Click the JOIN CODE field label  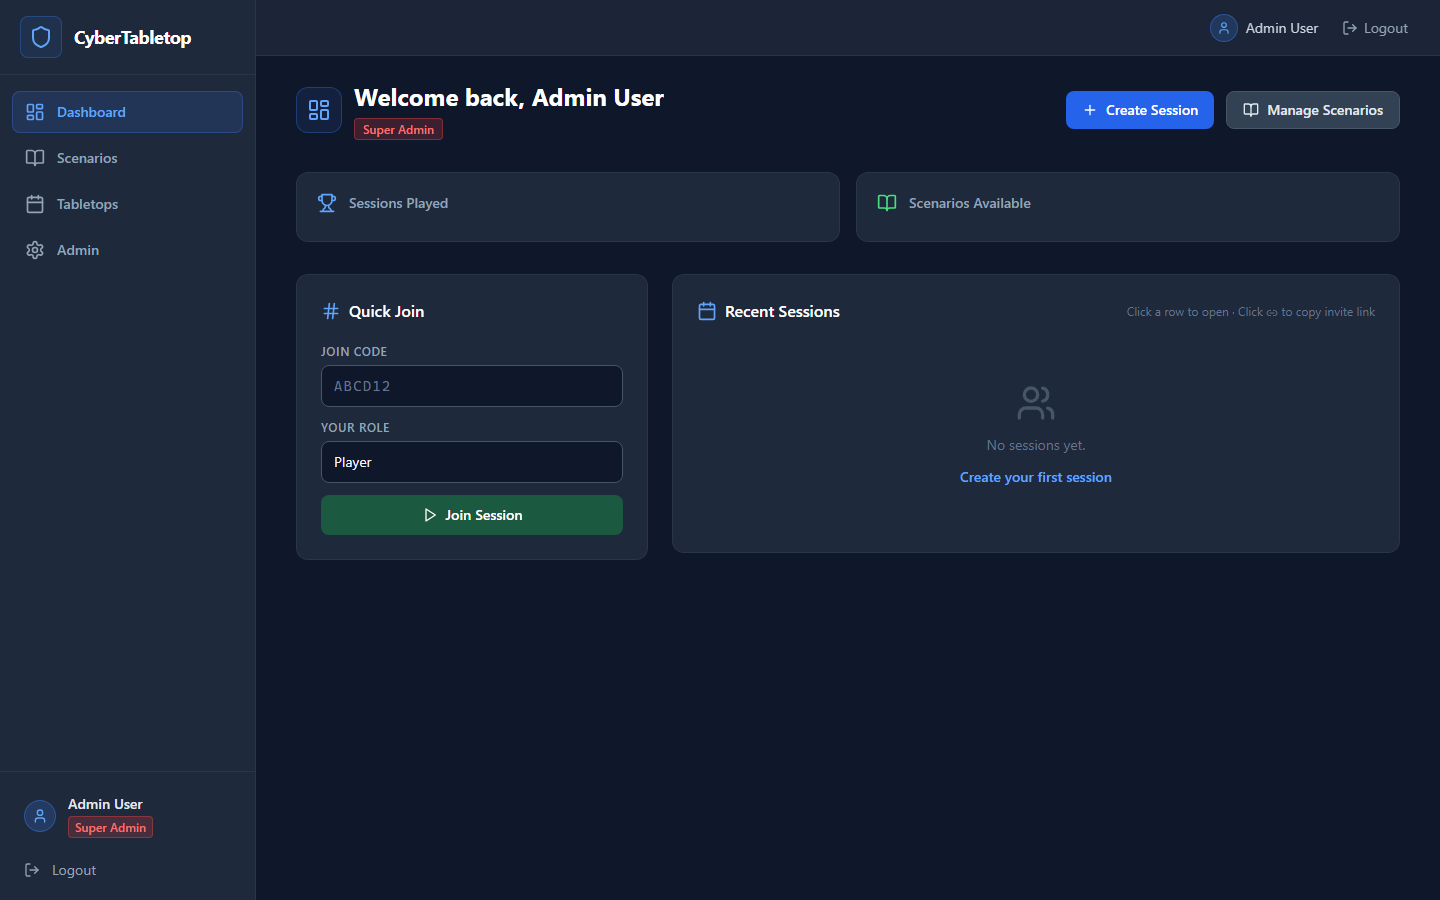point(354,352)
